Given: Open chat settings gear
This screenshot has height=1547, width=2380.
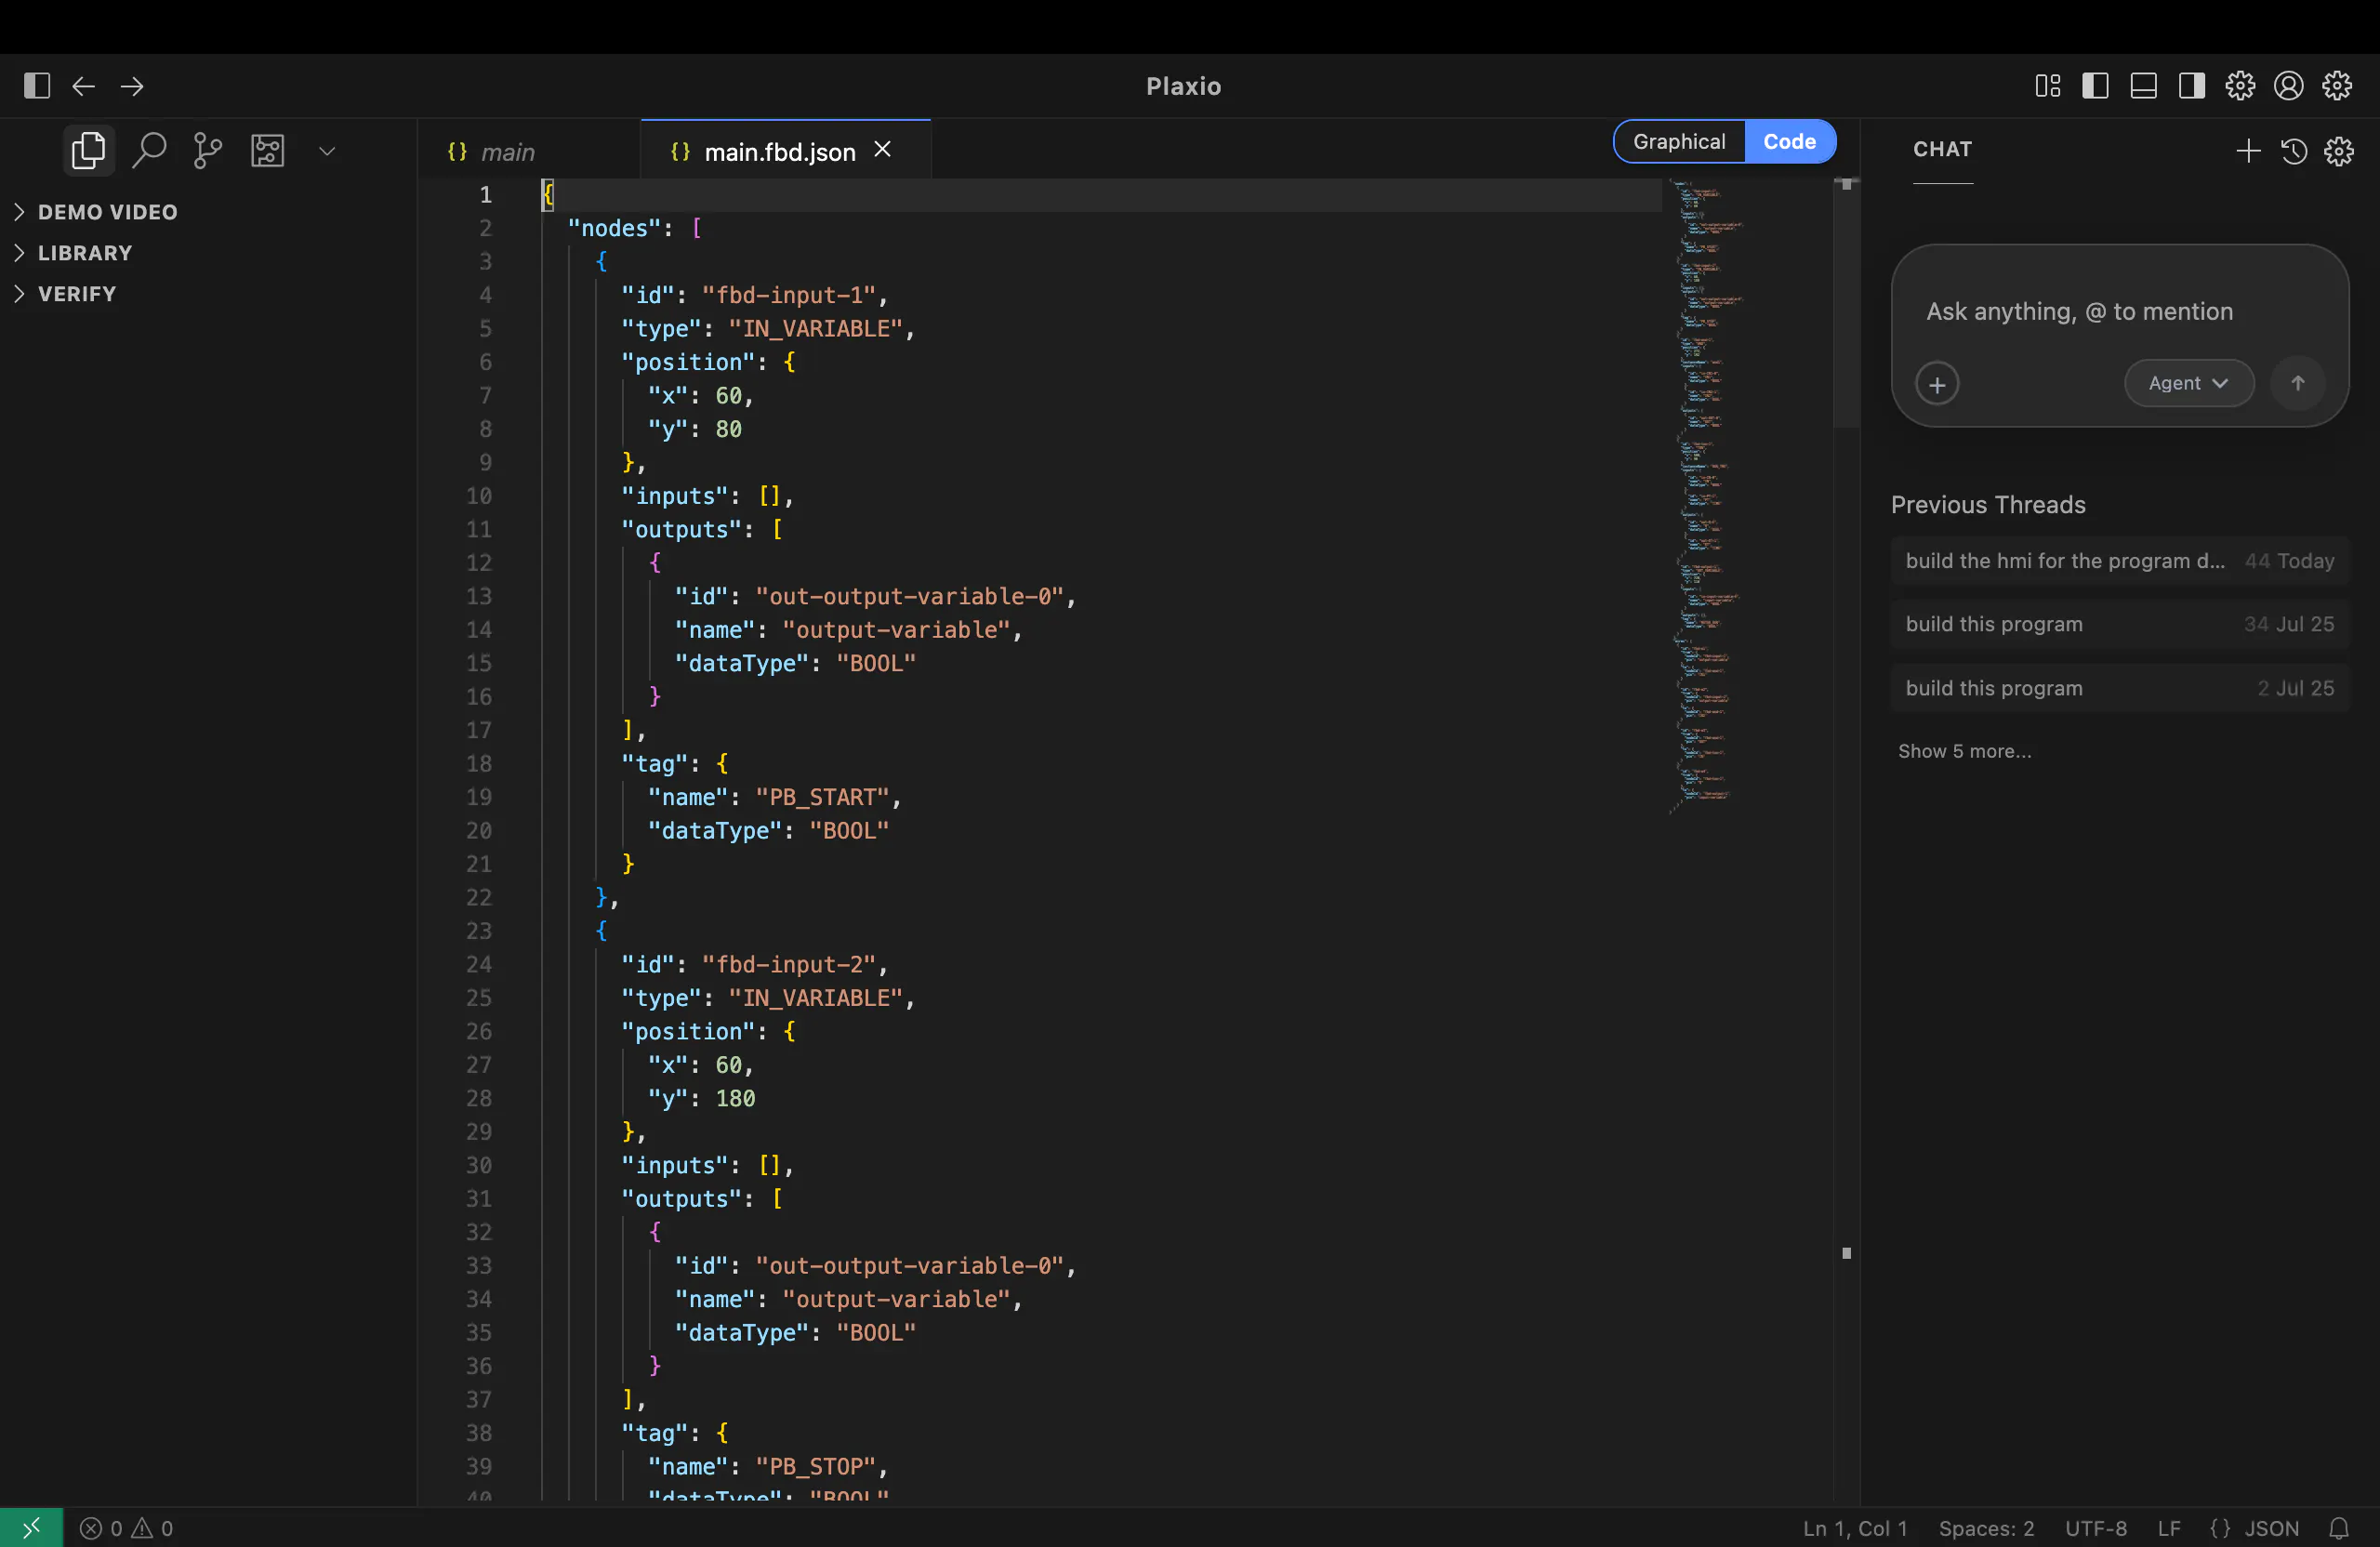Looking at the screenshot, I should coord(2339,151).
